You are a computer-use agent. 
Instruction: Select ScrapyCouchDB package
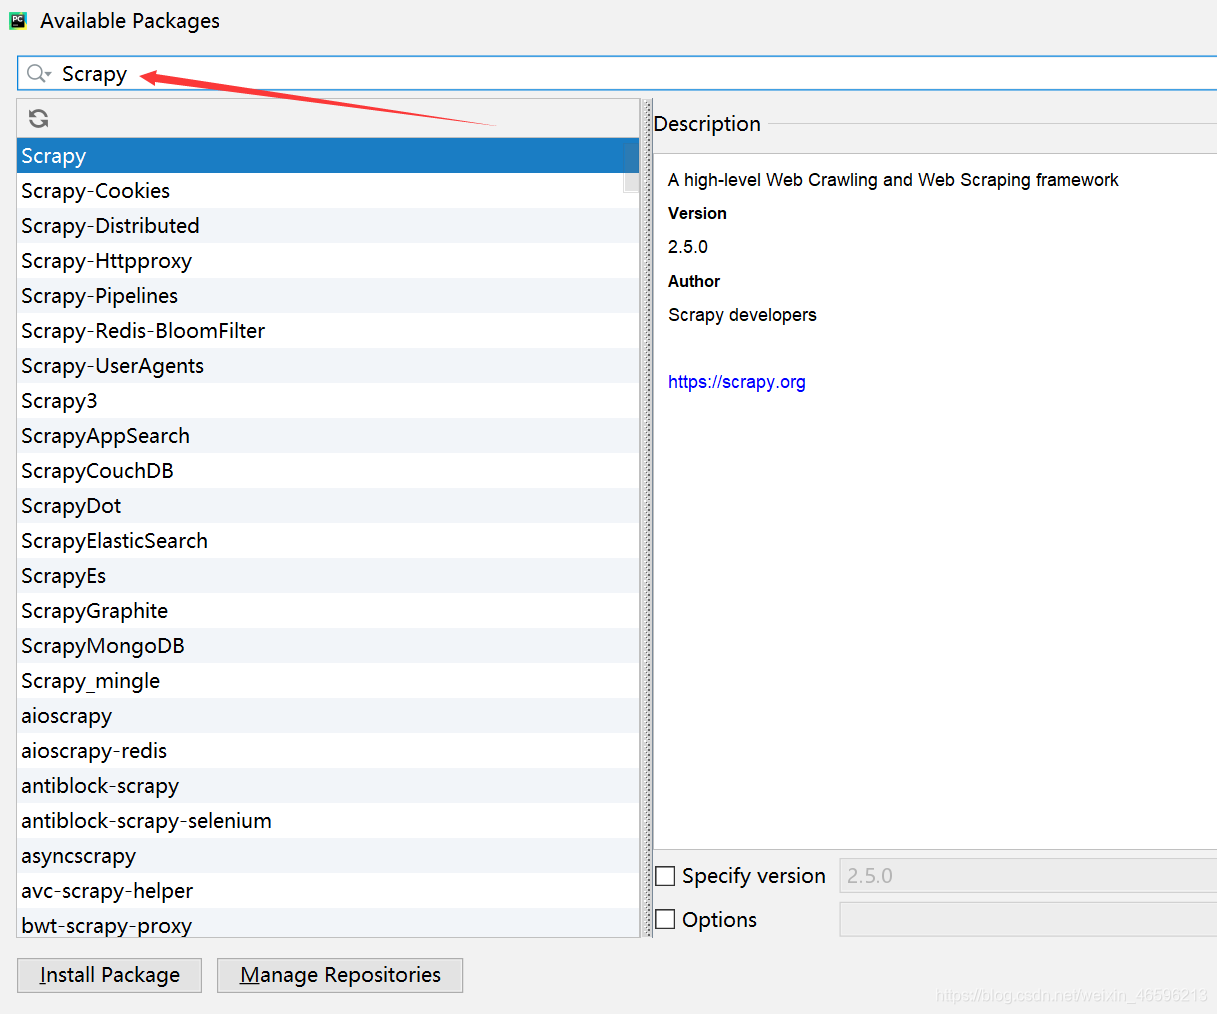click(x=328, y=471)
